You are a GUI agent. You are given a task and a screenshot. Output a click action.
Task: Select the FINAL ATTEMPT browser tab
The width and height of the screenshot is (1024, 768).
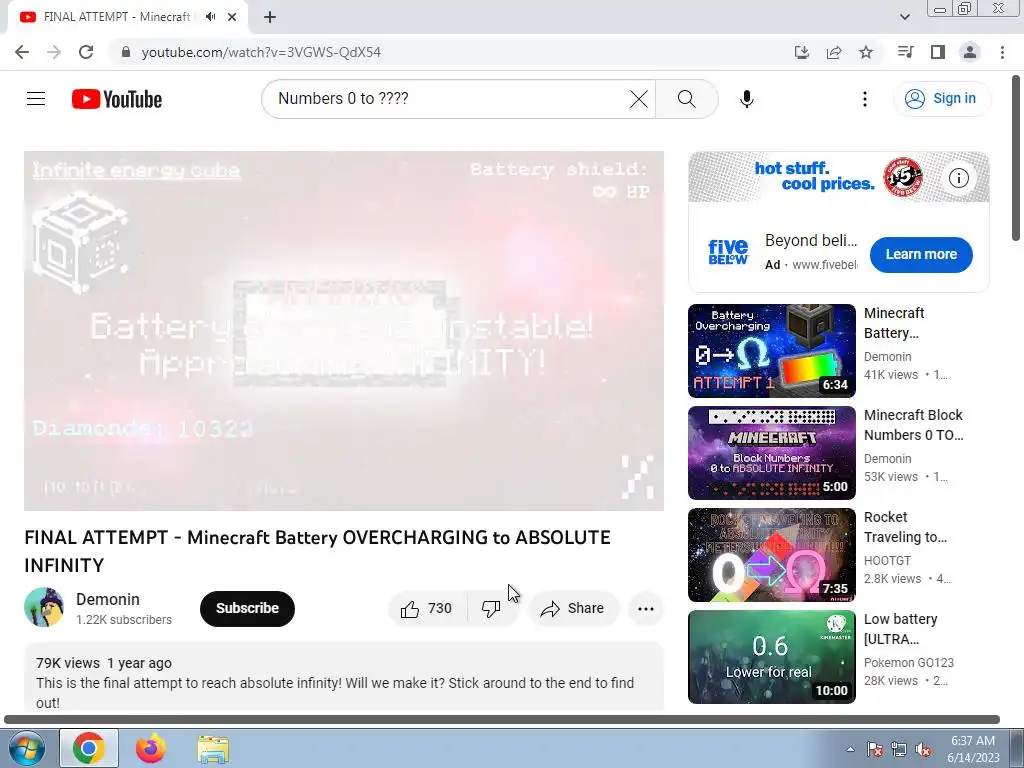[x=118, y=17]
